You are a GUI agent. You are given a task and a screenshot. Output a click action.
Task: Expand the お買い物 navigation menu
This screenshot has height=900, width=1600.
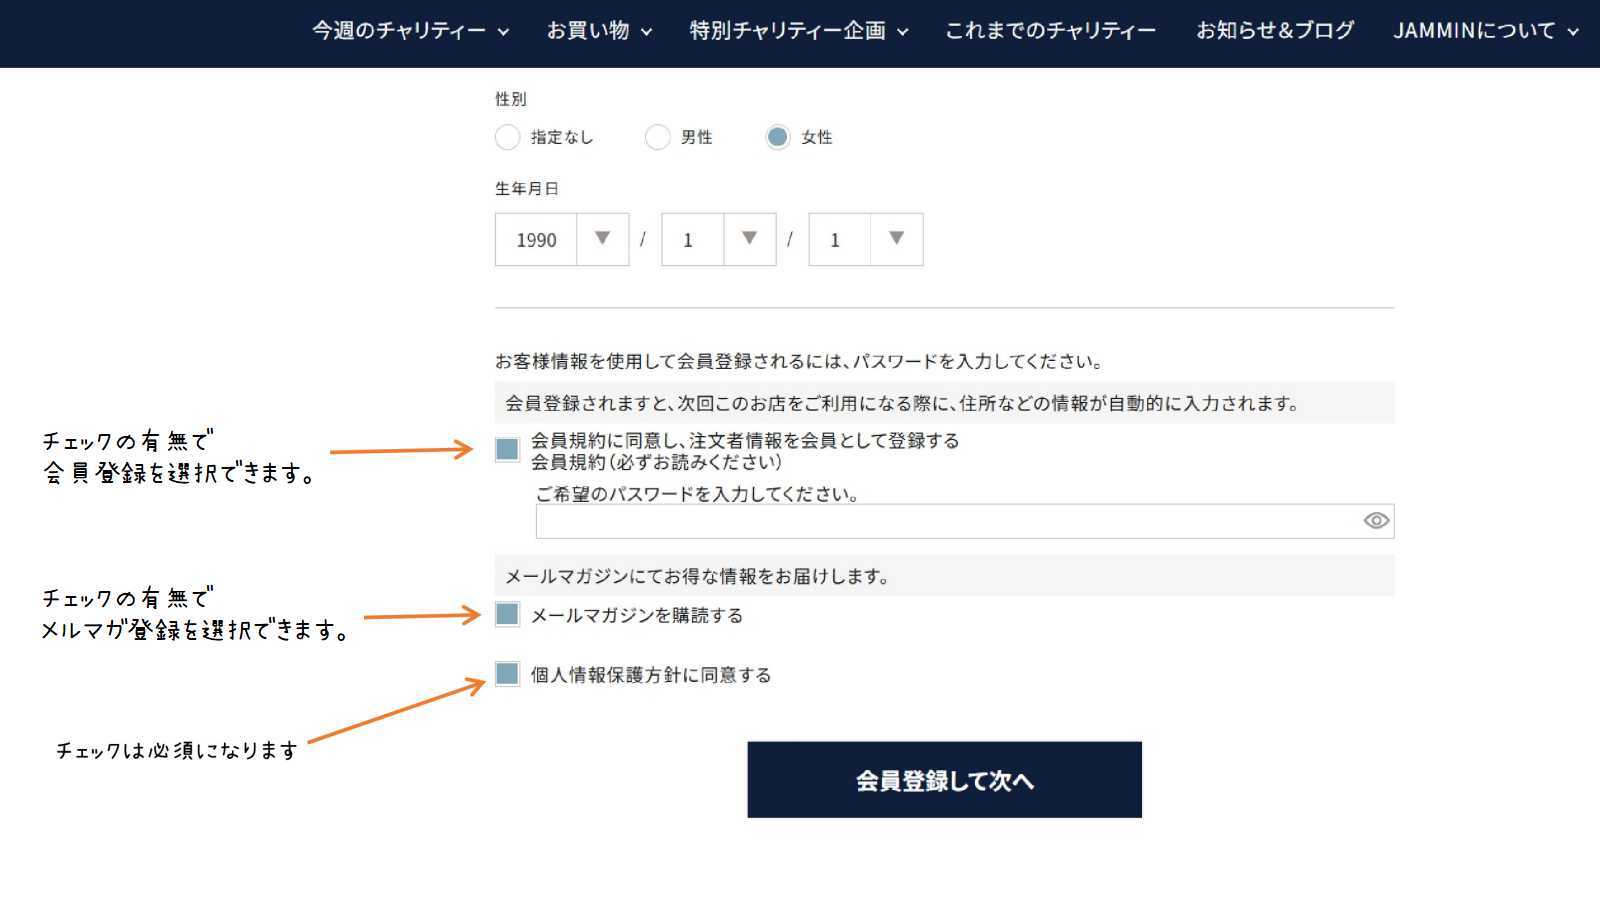[598, 31]
